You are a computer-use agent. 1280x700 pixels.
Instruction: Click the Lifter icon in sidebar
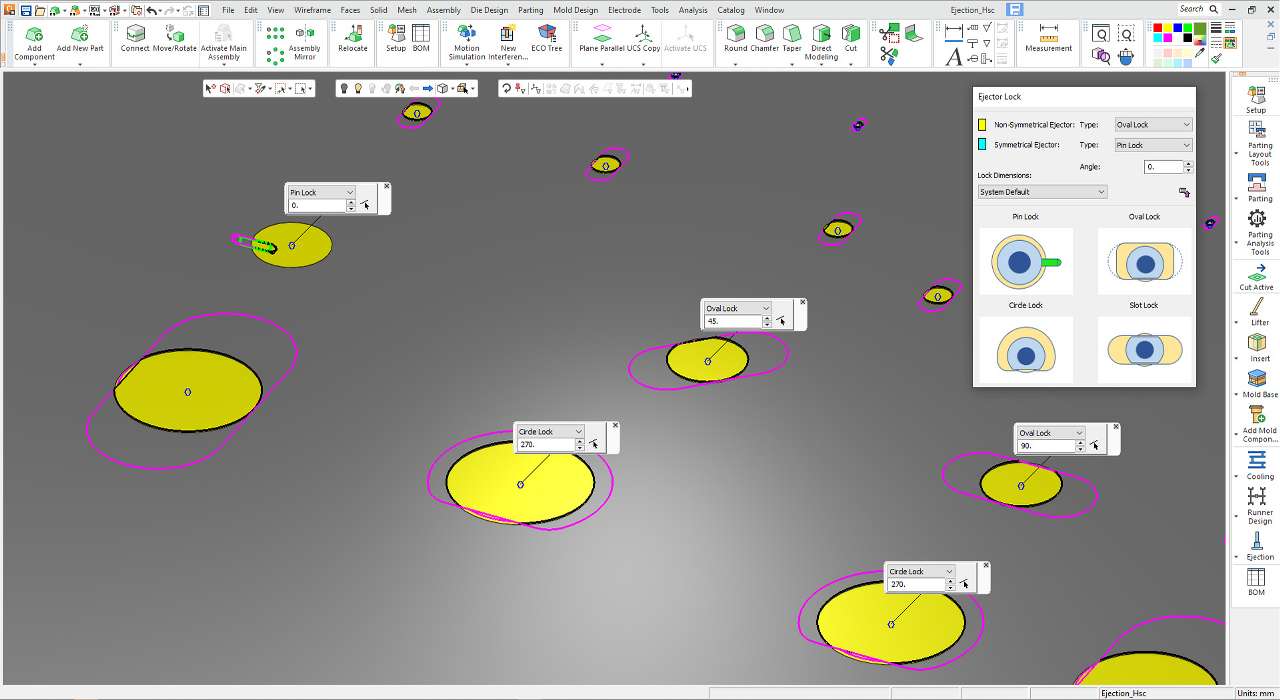[x=1257, y=308]
